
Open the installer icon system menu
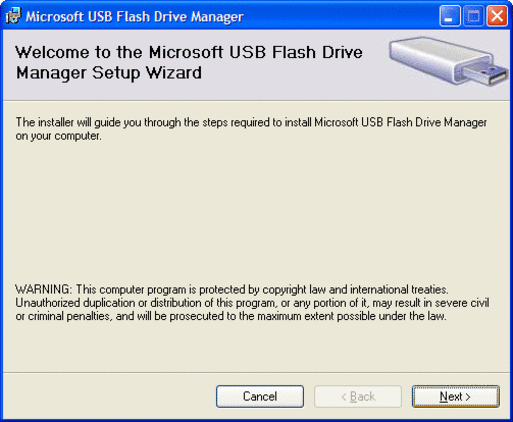click(x=13, y=16)
